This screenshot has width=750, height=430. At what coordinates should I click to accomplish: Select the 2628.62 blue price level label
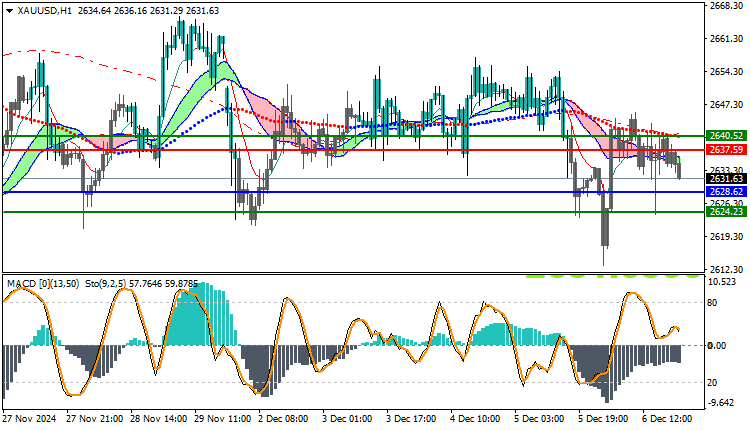(x=726, y=192)
